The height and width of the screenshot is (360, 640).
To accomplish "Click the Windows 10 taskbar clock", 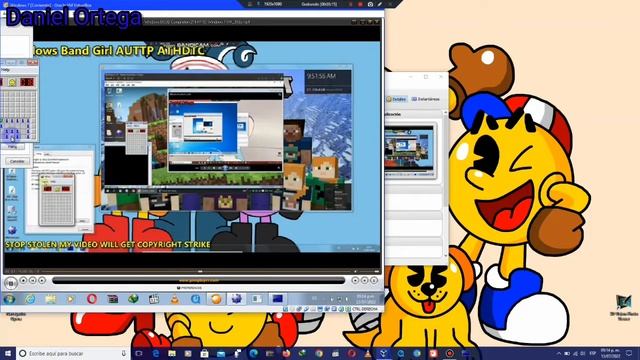I will (x=611, y=353).
